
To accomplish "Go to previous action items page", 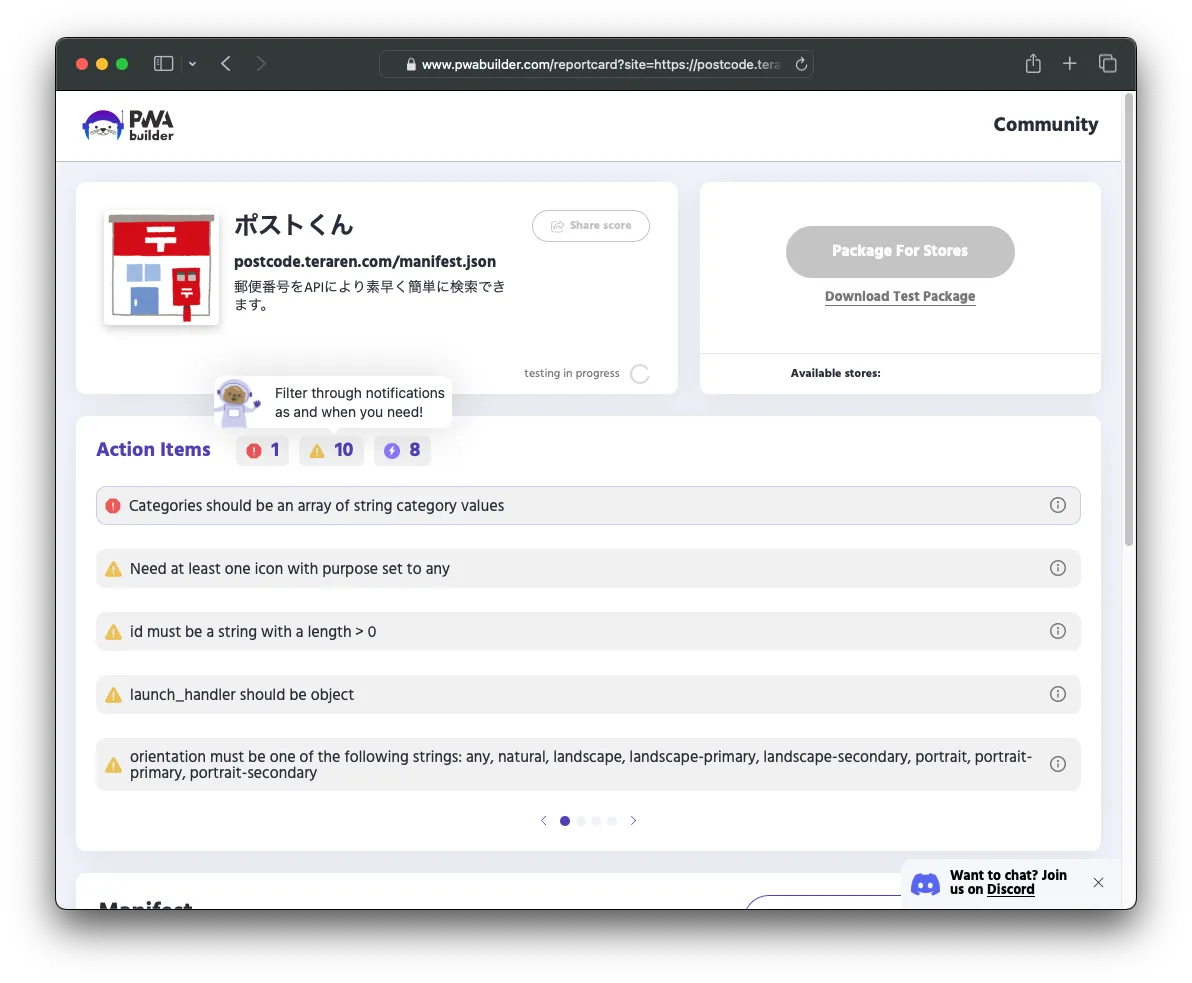I will coord(544,821).
